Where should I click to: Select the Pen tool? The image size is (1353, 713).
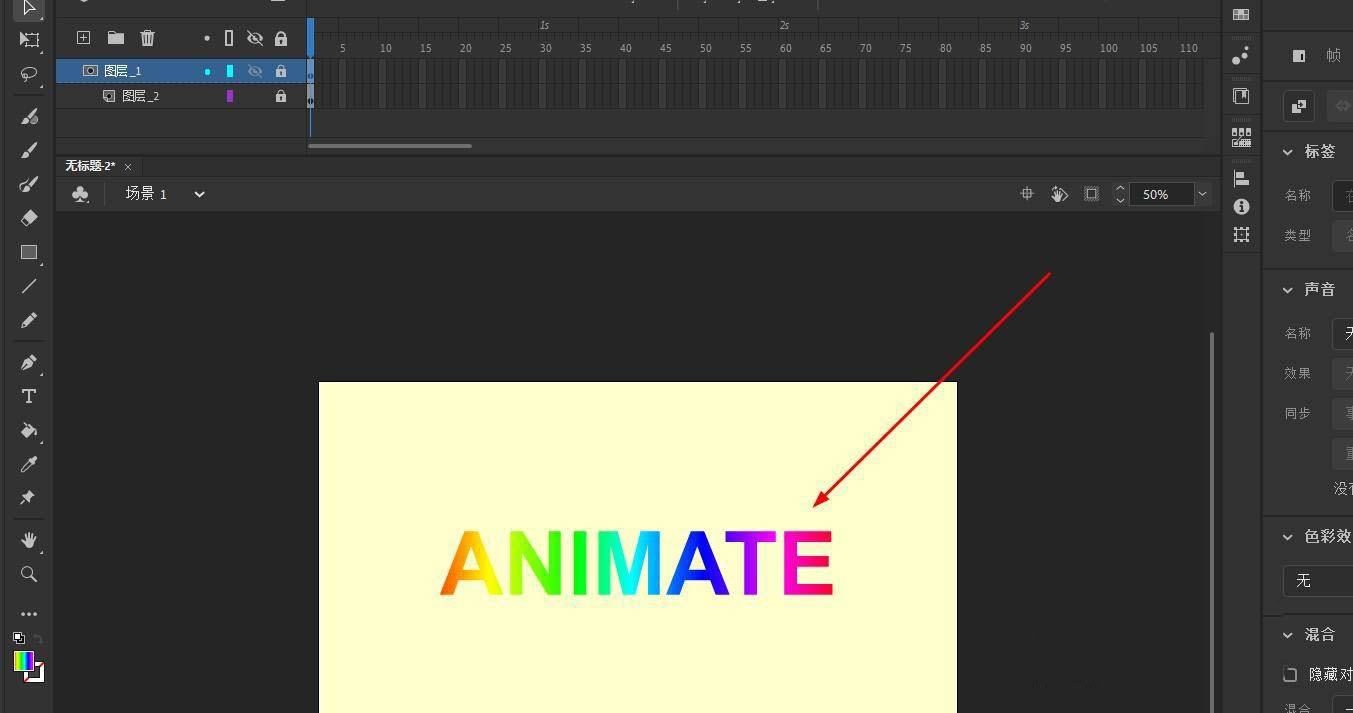29,362
